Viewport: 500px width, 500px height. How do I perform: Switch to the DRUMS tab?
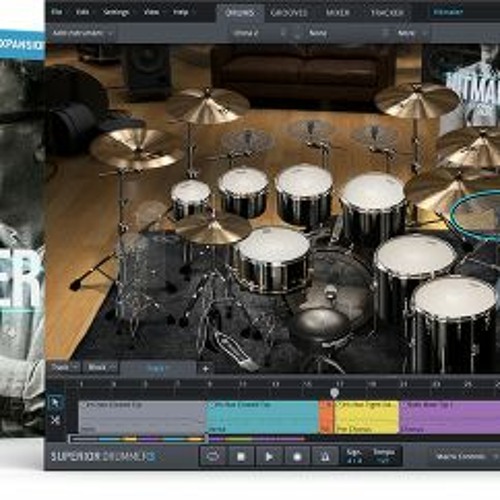pos(240,13)
